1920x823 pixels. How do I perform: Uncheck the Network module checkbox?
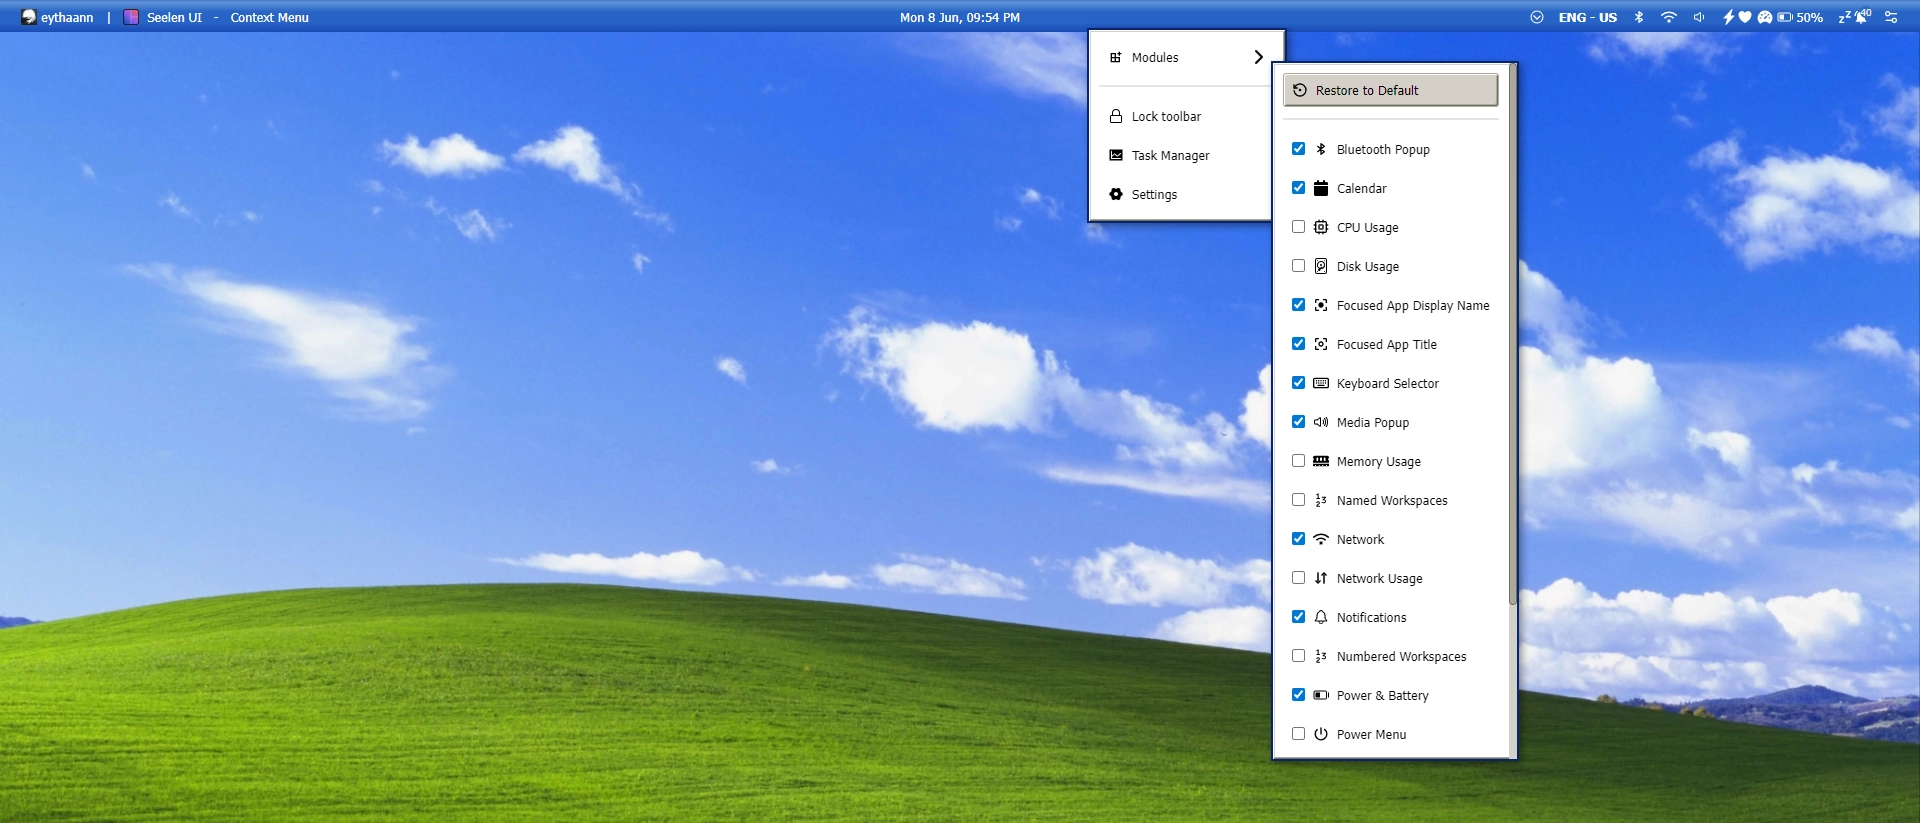[1298, 539]
